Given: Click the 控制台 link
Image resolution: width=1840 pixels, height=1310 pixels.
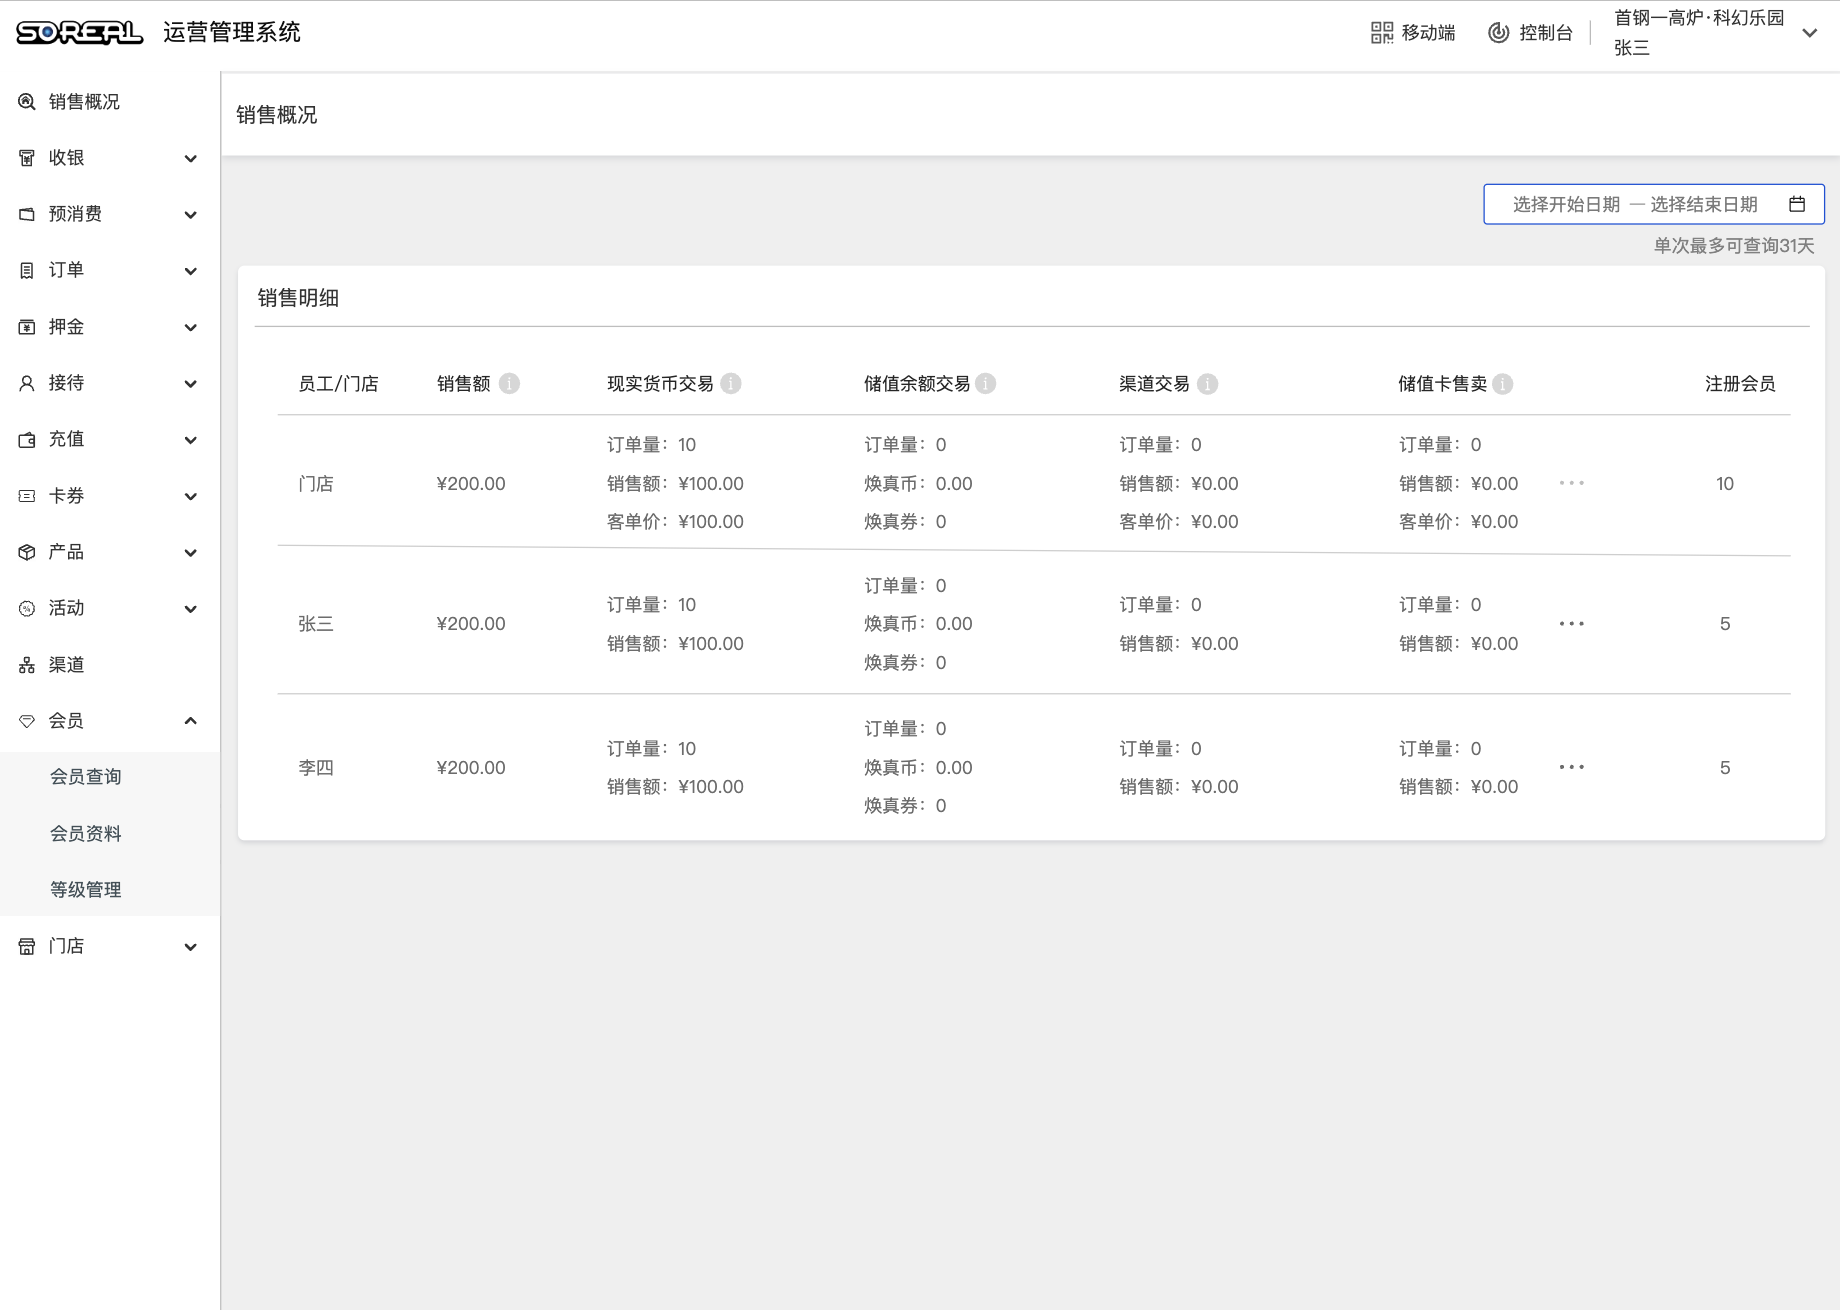Looking at the screenshot, I should click(x=1546, y=33).
